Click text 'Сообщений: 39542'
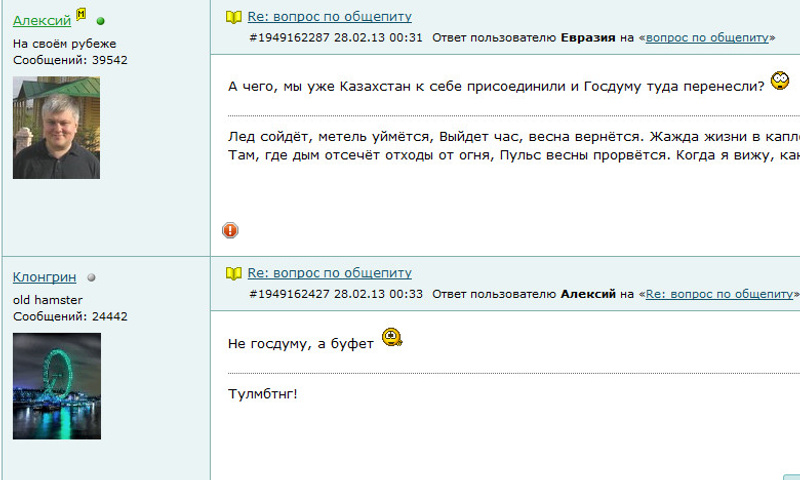The width and height of the screenshot is (800, 480). point(70,60)
